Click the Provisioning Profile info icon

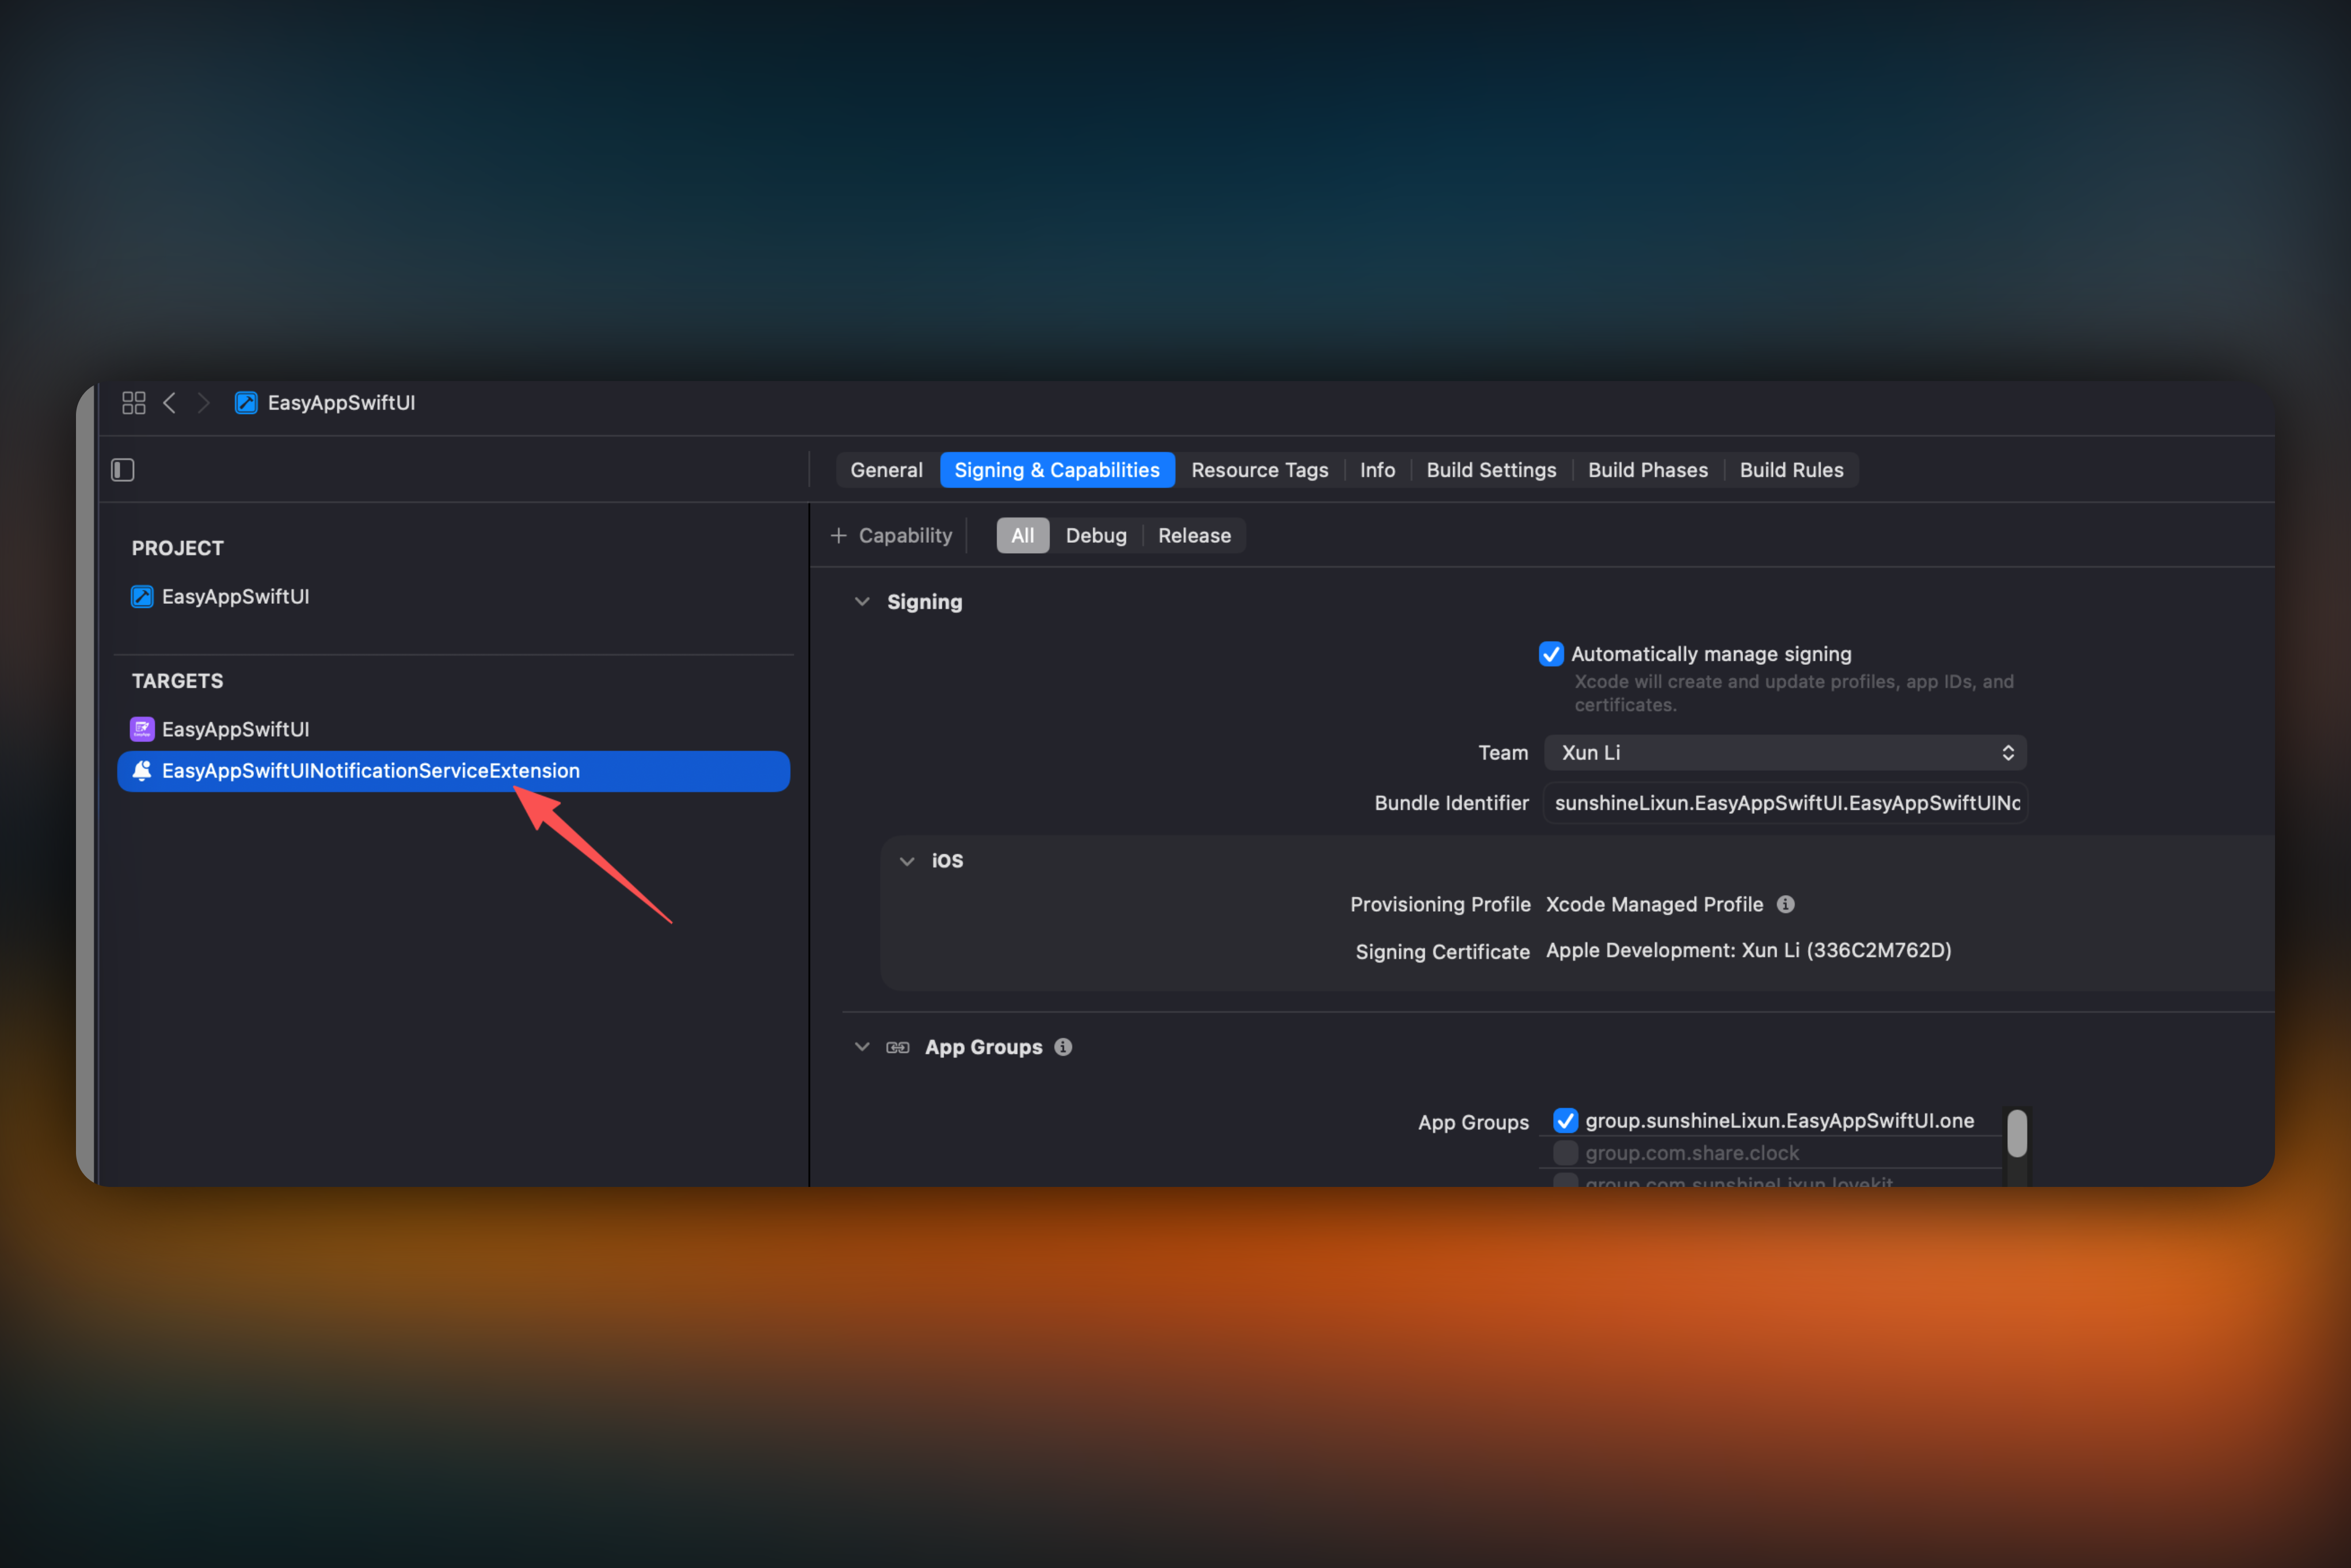[x=1785, y=904]
